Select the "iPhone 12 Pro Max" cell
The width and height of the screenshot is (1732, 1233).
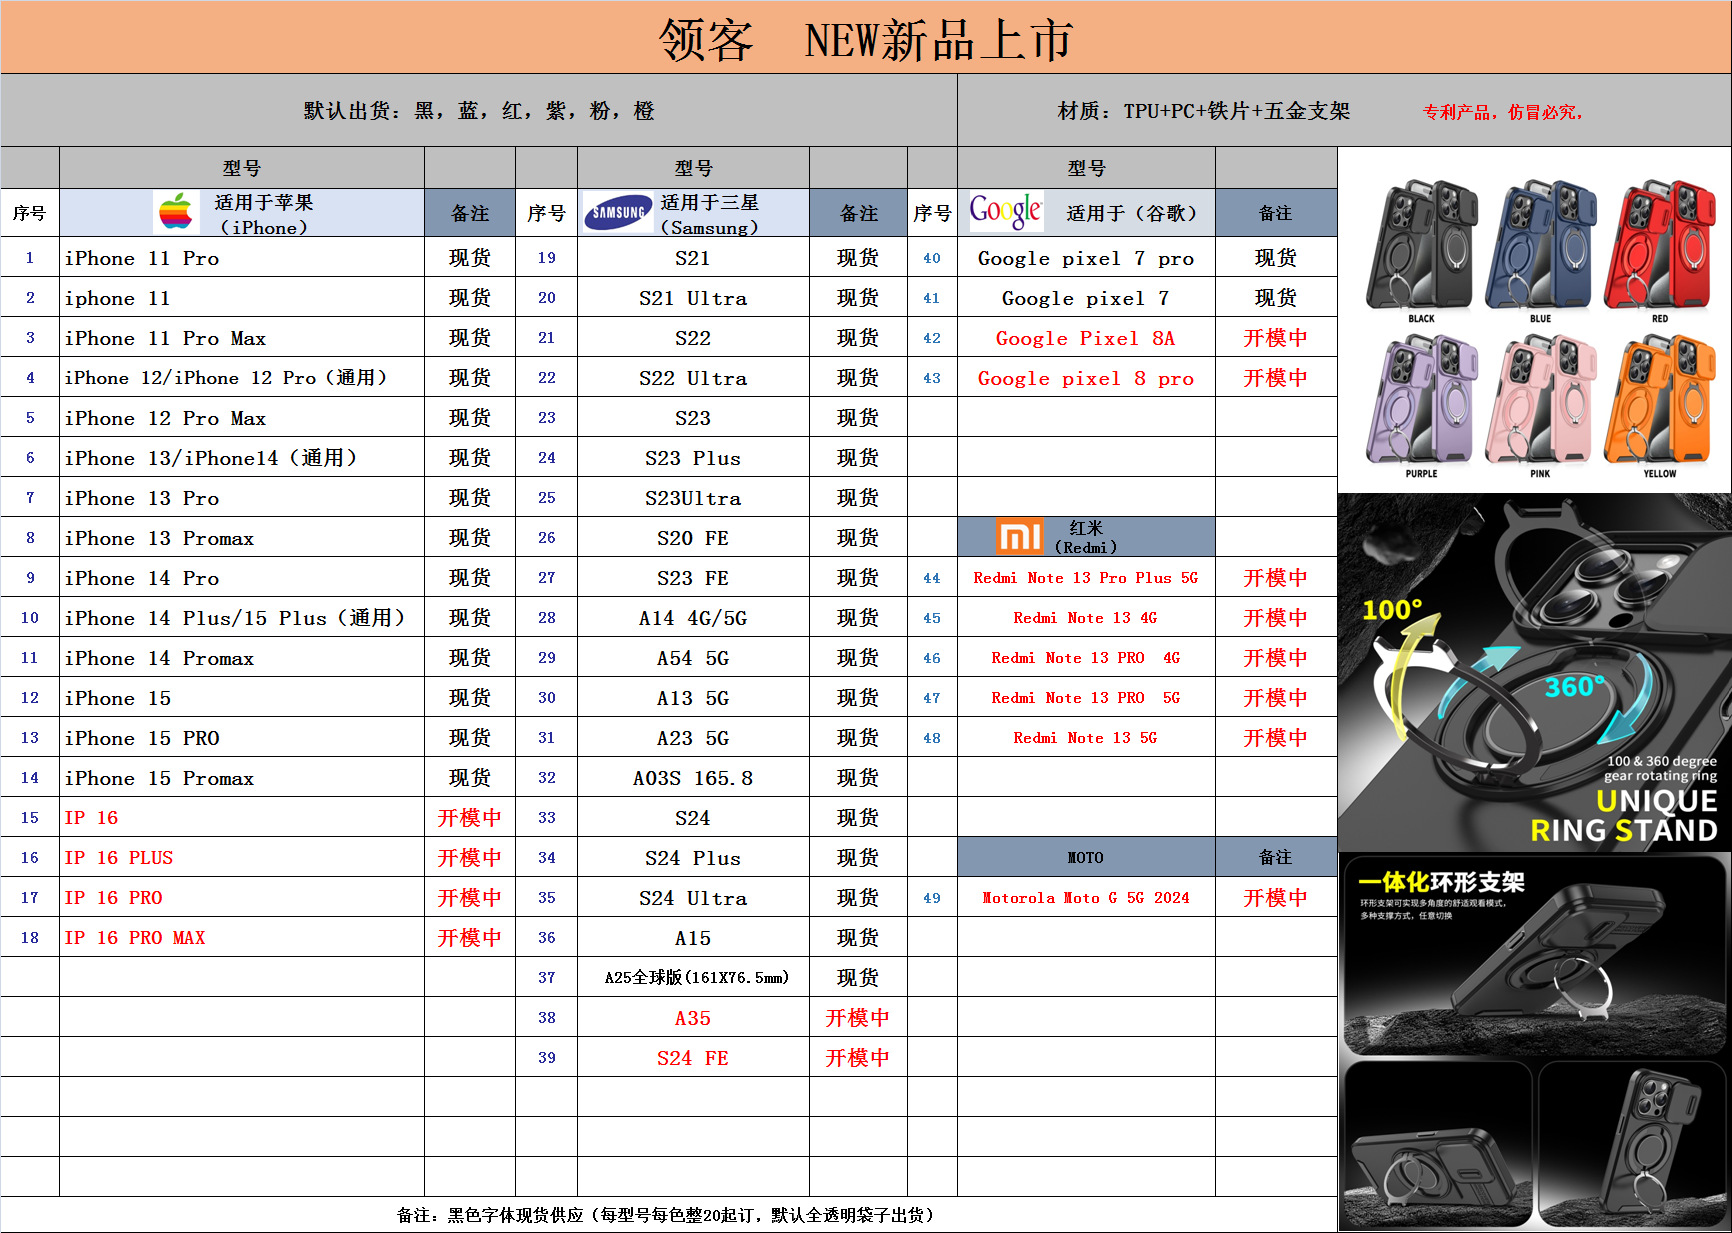(x=242, y=417)
